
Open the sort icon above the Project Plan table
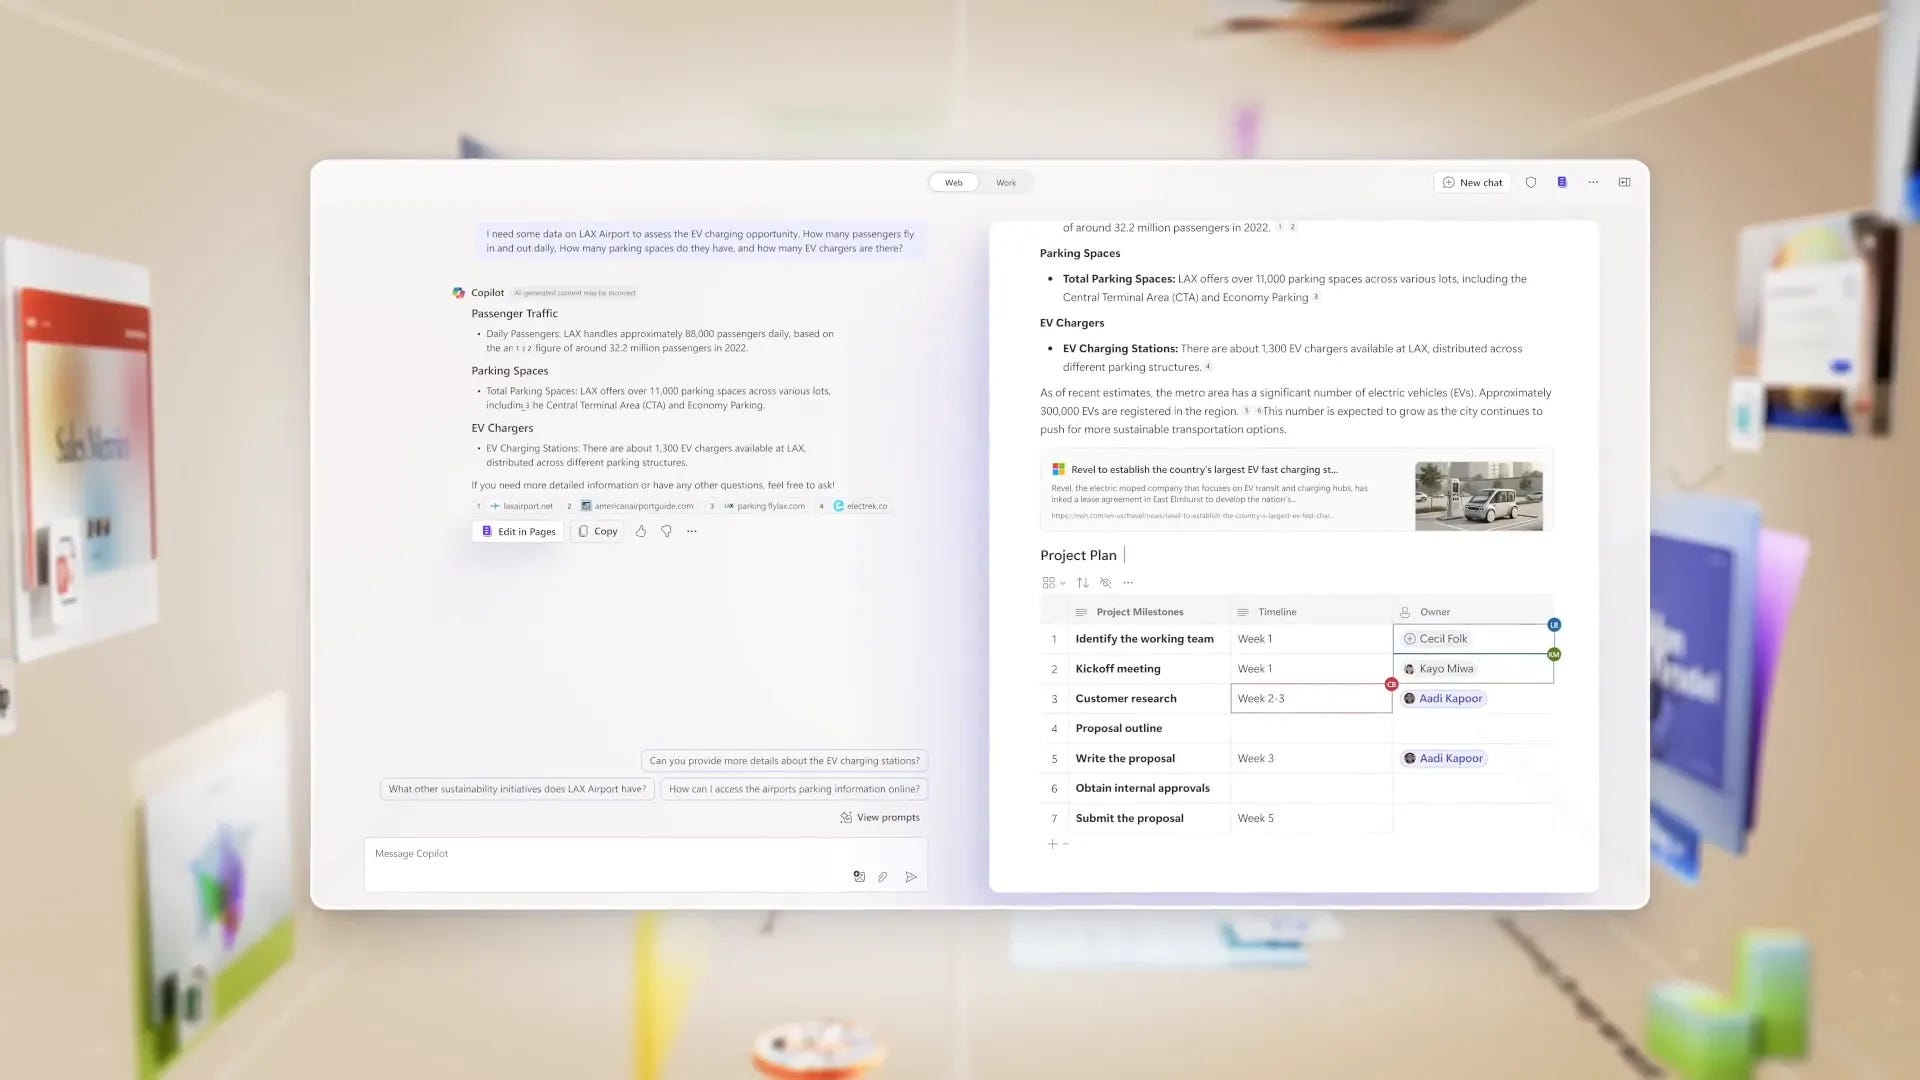(x=1082, y=582)
